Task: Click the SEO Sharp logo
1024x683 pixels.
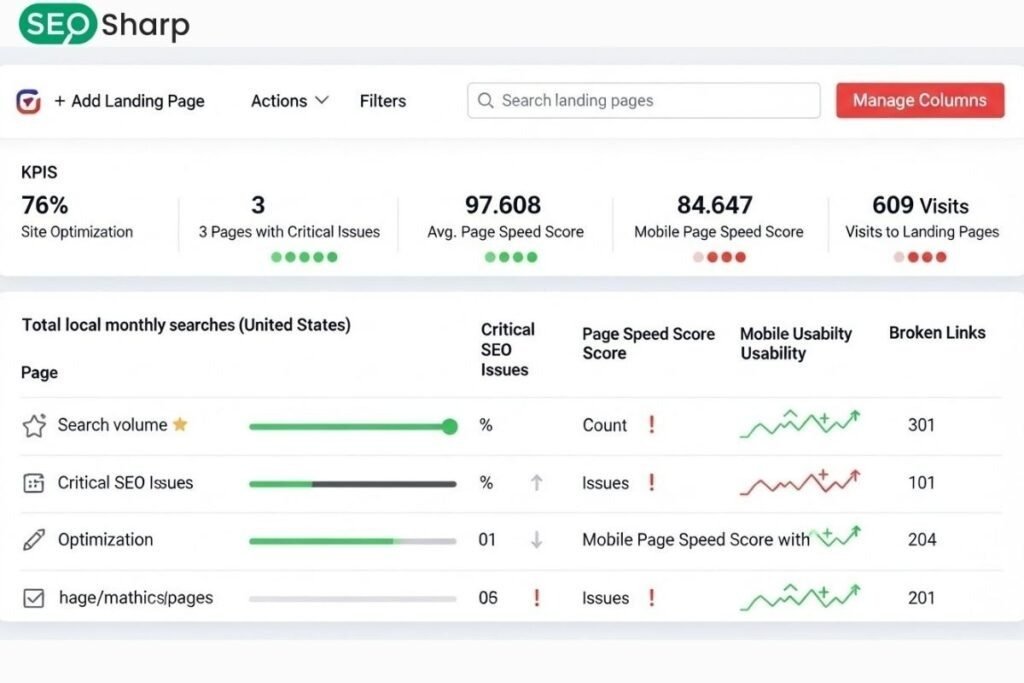Action: click(x=100, y=23)
